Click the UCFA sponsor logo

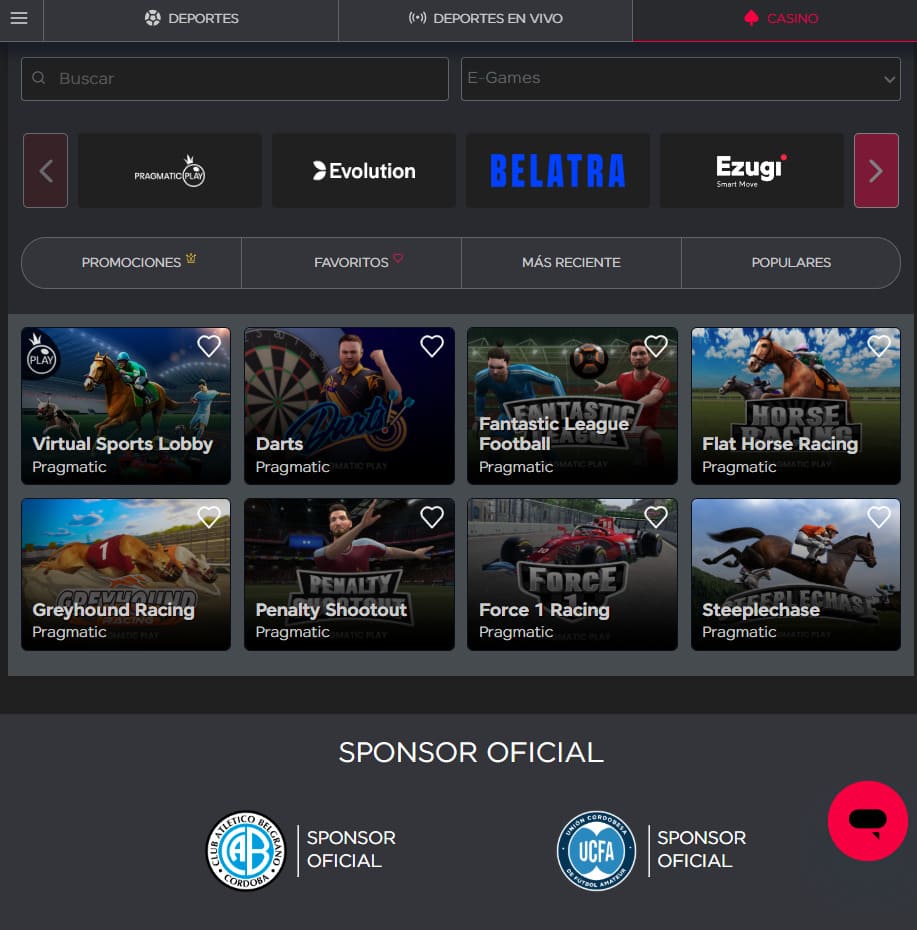[596, 851]
